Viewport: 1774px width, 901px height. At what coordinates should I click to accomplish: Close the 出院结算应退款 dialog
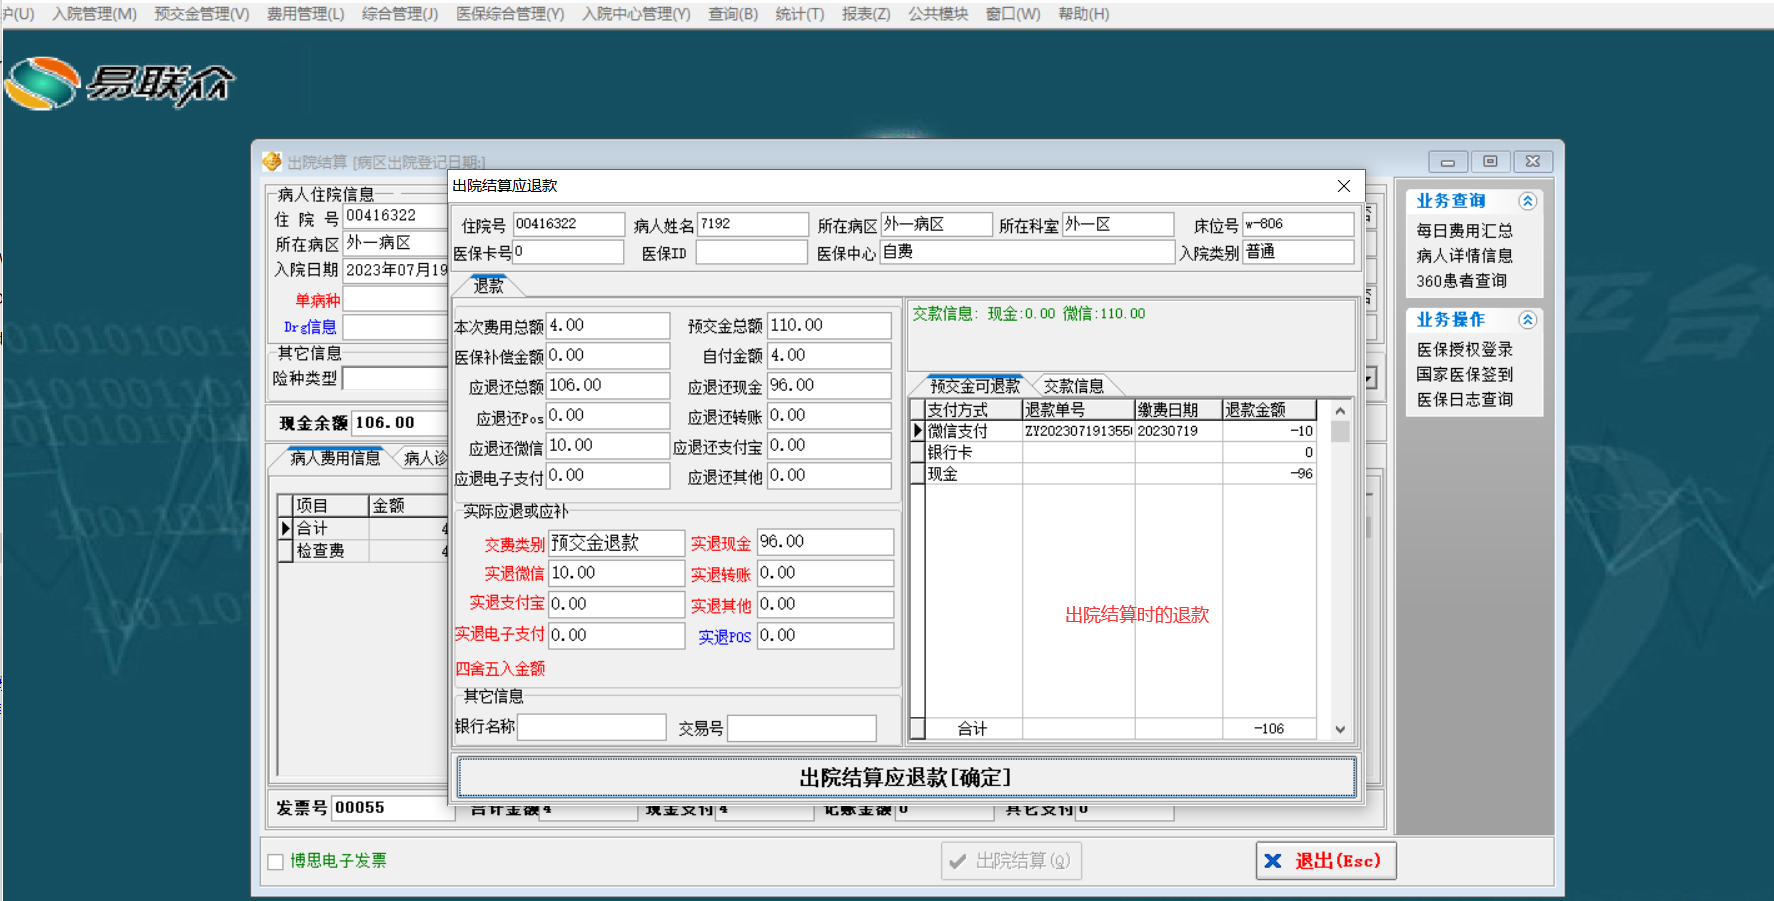(1344, 186)
